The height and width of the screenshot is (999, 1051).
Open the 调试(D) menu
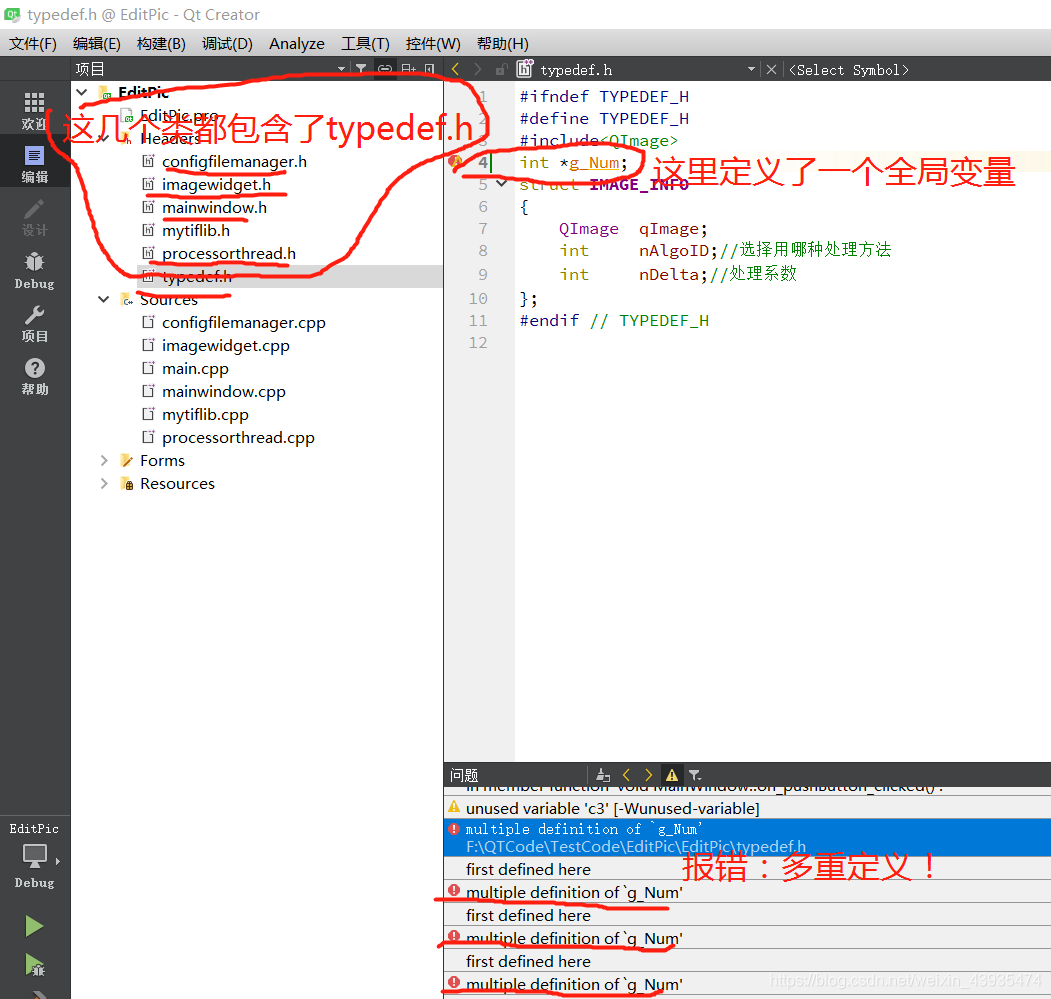tap(227, 44)
